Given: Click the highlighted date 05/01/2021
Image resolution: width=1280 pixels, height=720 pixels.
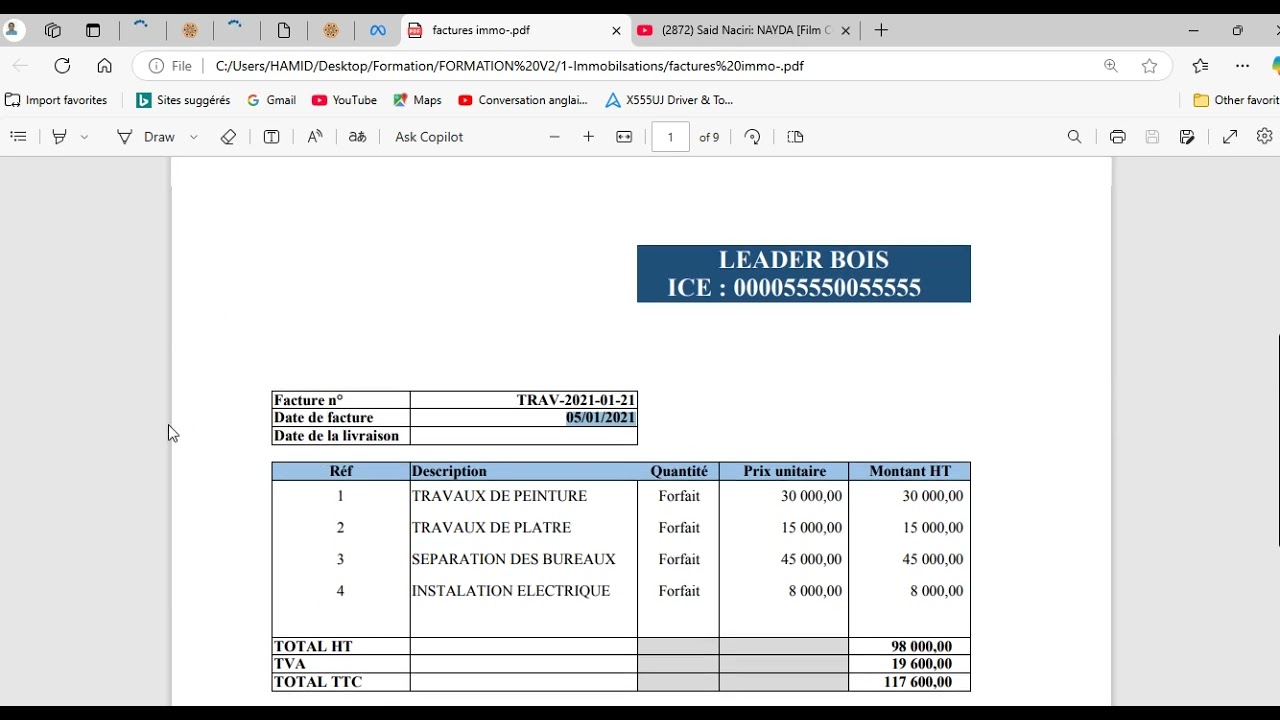Looking at the screenshot, I should [601, 418].
